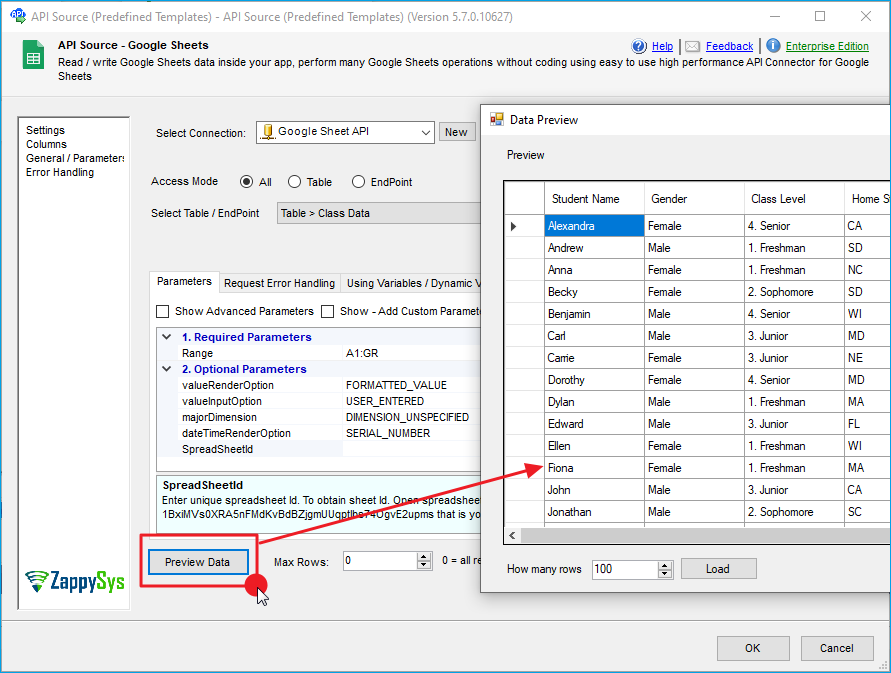891x673 pixels.
Task: Select the Table access mode option
Action: point(295,182)
